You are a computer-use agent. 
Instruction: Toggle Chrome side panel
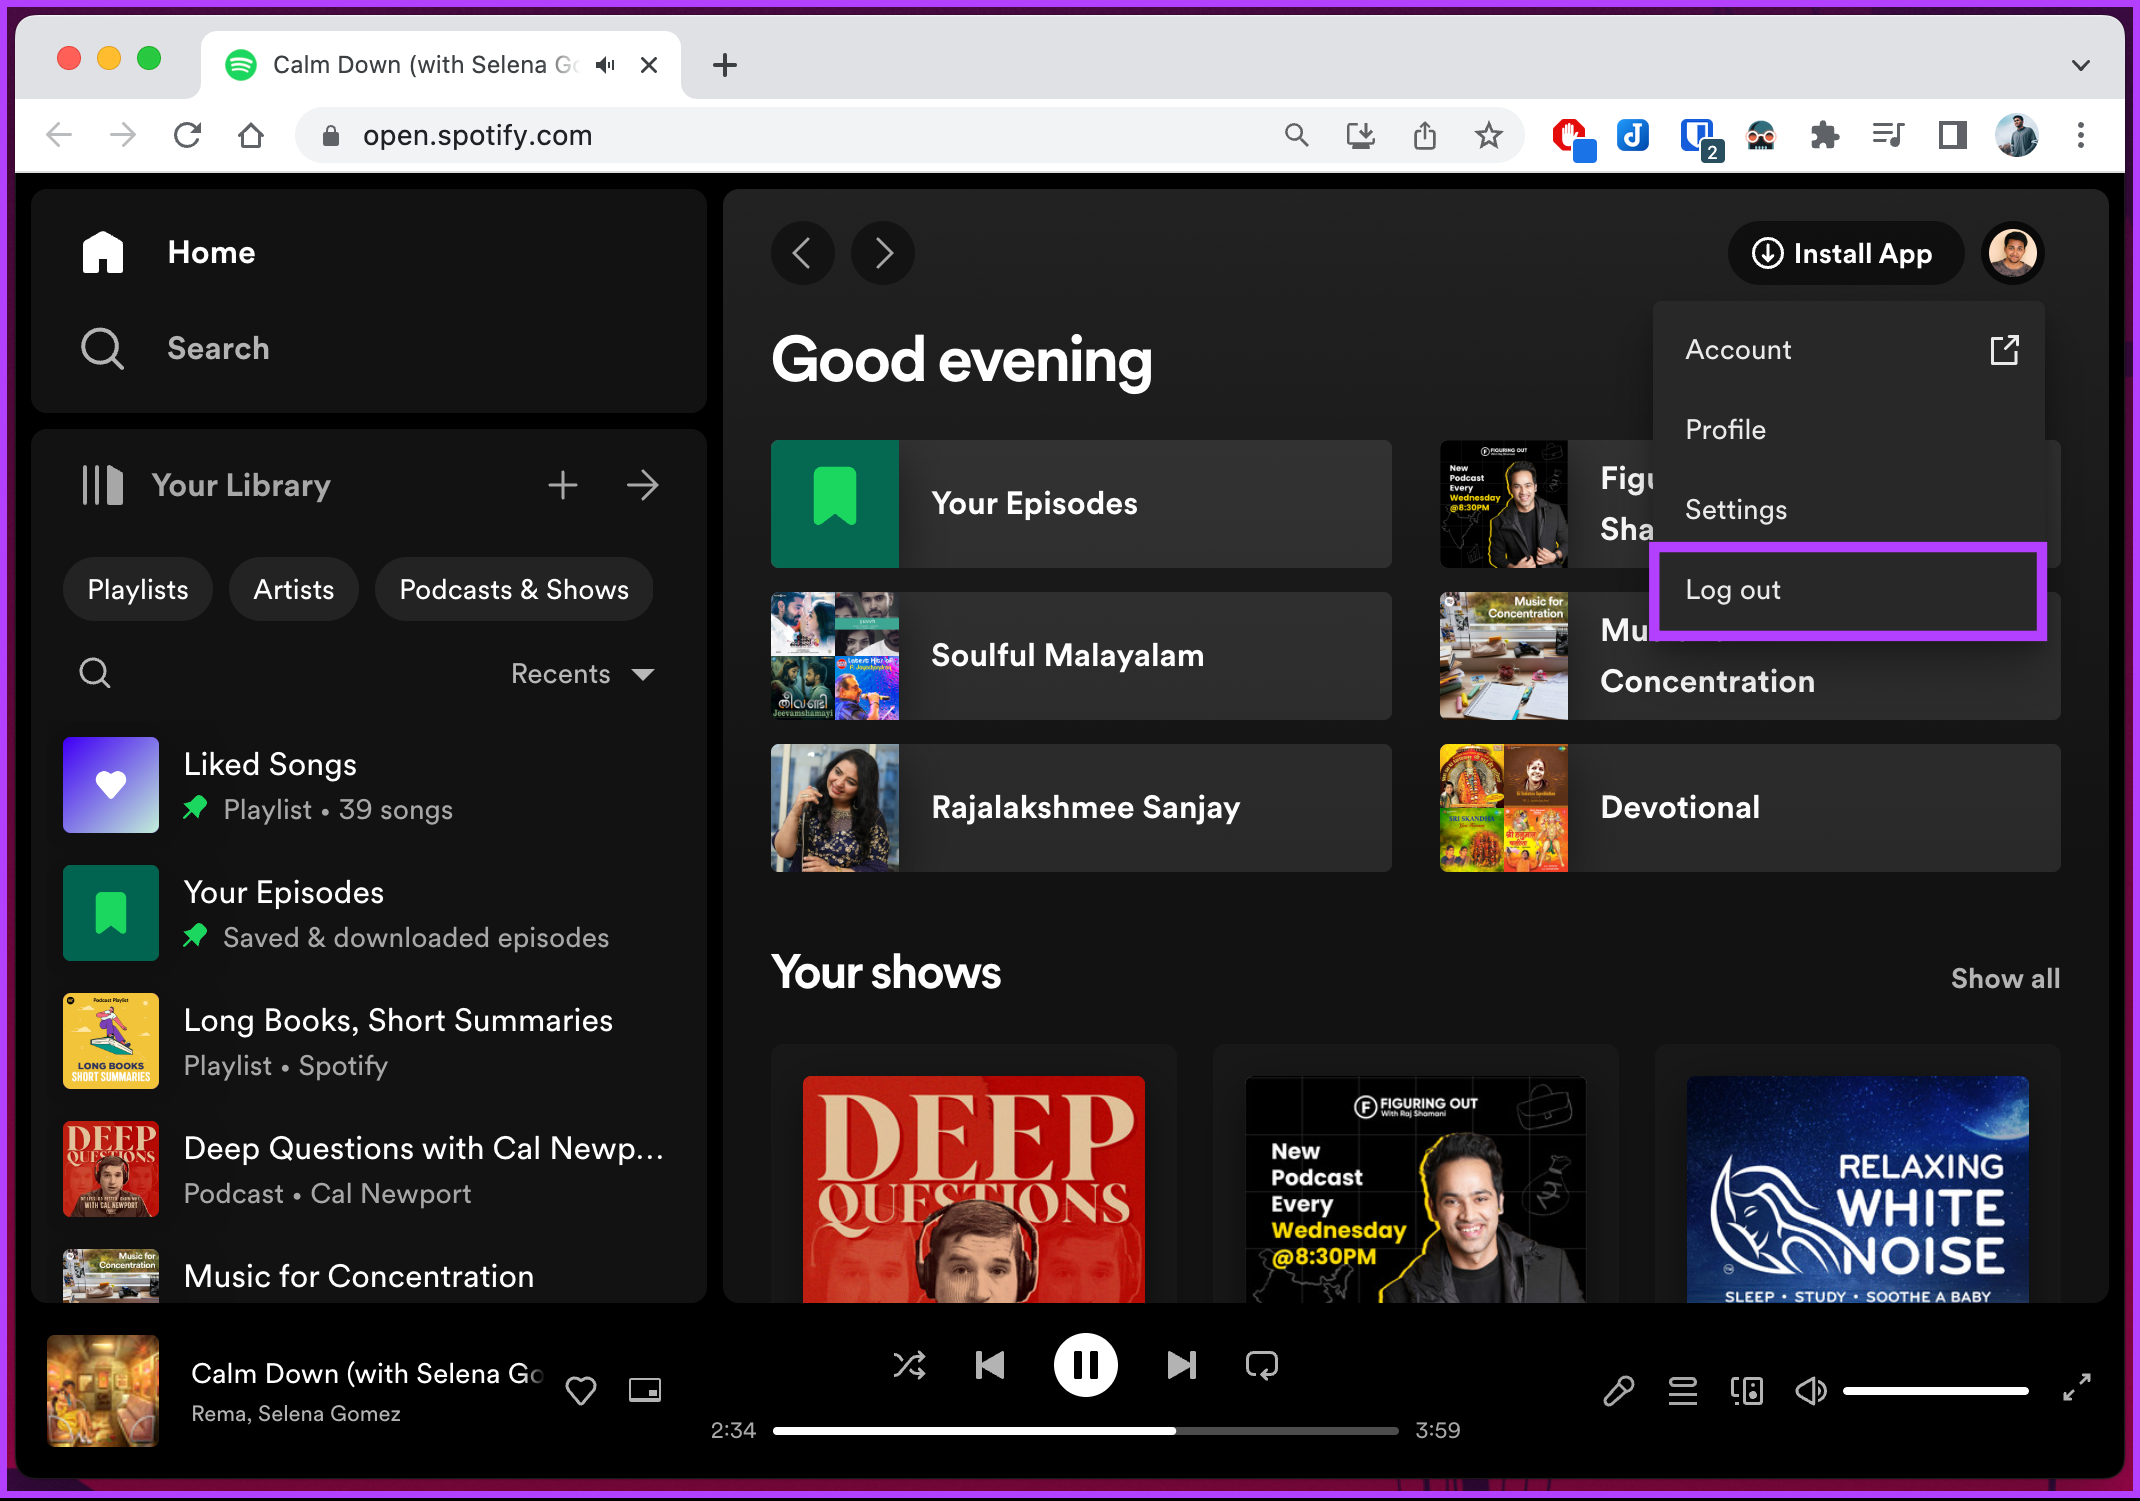[1953, 135]
